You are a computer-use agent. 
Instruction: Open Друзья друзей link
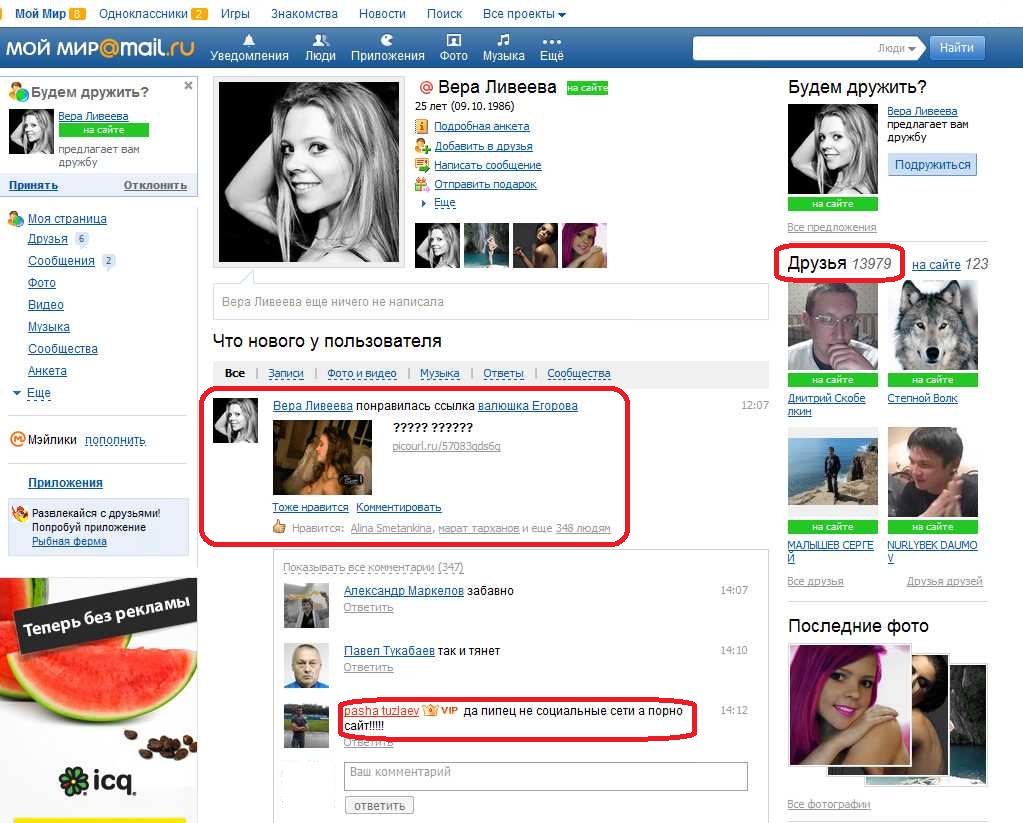click(944, 581)
